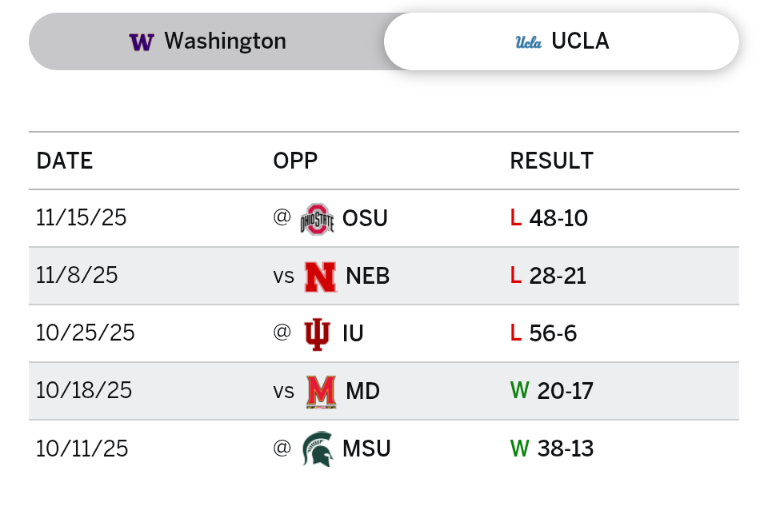Select the UCLA team tab
The width and height of the screenshot is (764, 505).
click(x=561, y=42)
